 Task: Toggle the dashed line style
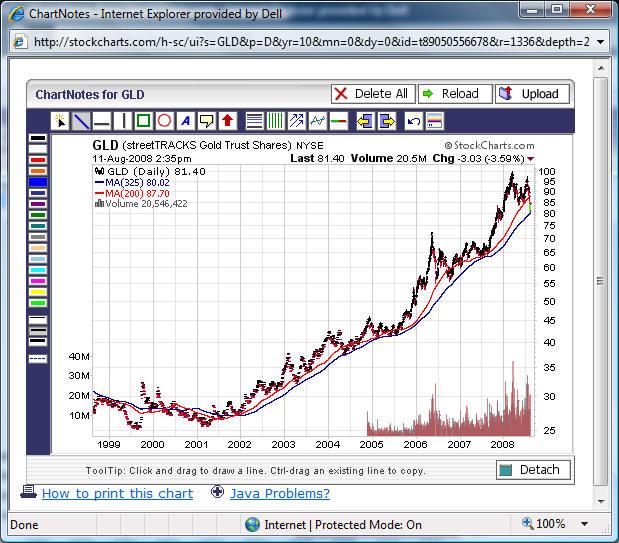tap(38, 357)
